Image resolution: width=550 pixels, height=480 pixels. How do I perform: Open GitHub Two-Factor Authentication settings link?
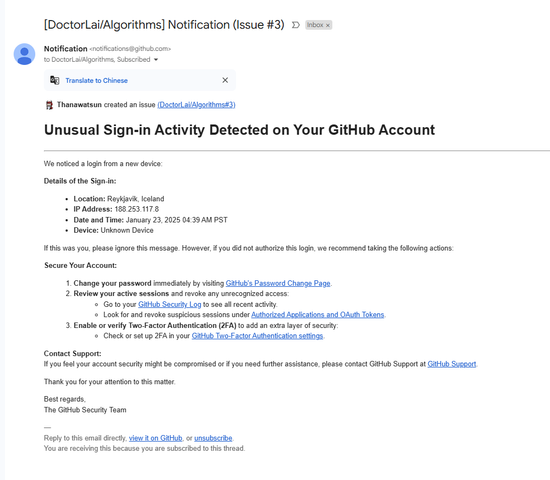(257, 336)
